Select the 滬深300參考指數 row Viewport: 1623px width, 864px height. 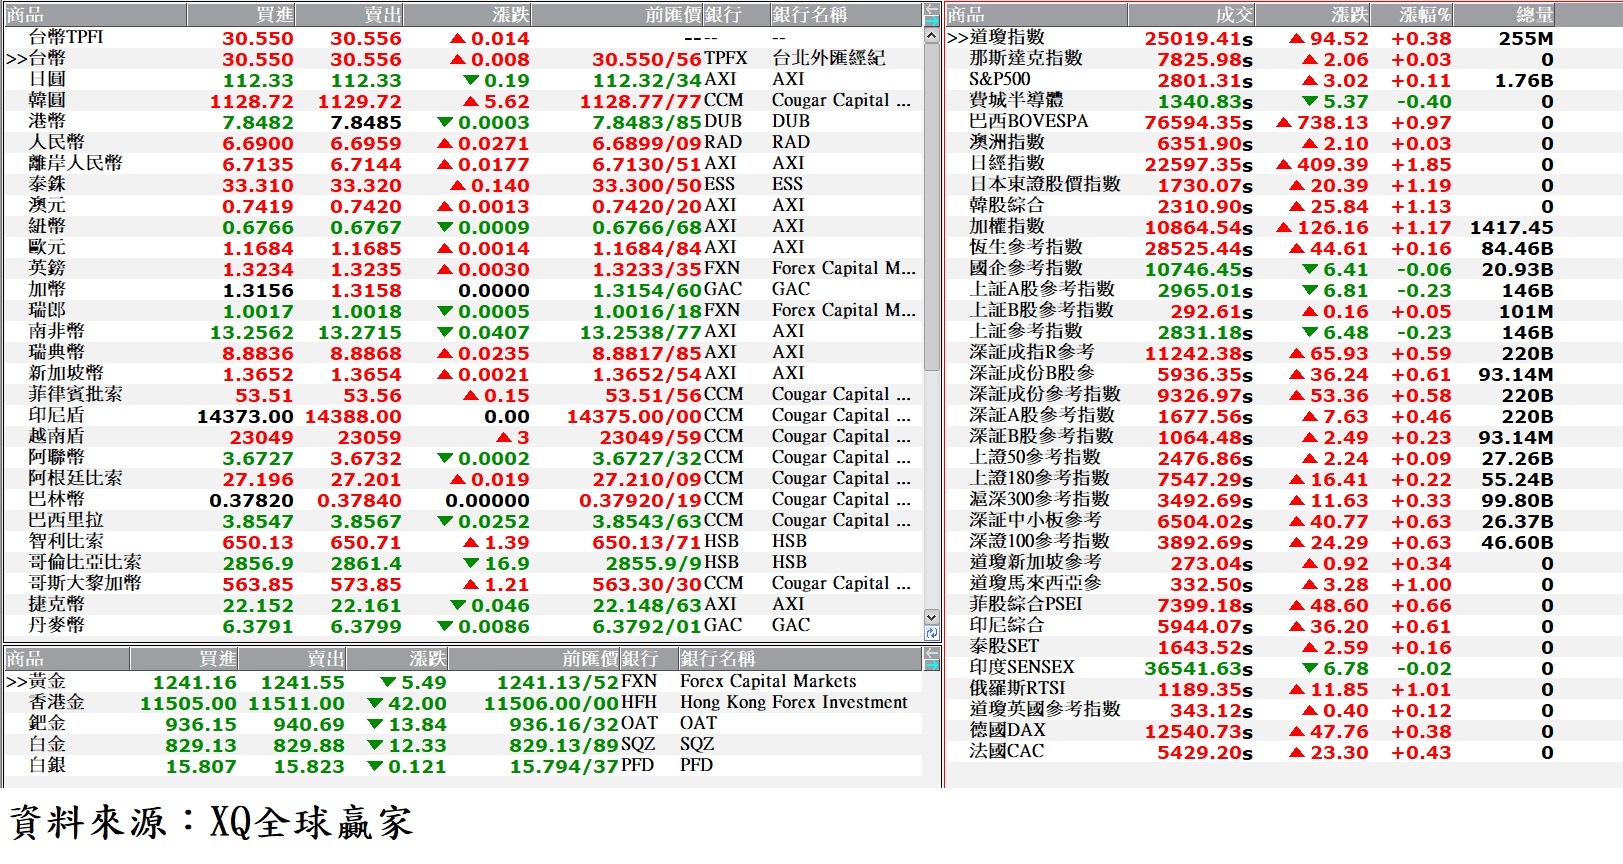1282,499
